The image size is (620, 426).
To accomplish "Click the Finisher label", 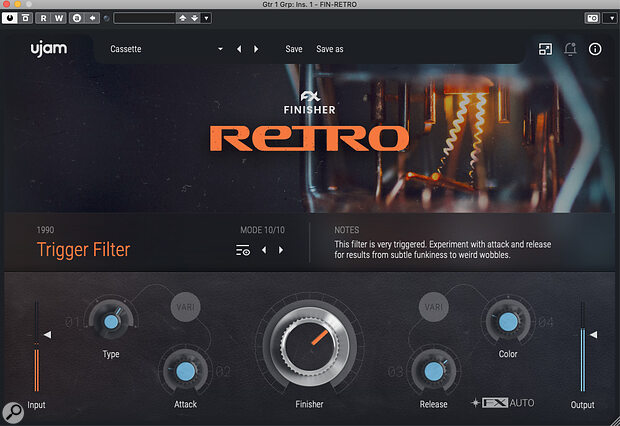I will click(x=309, y=404).
